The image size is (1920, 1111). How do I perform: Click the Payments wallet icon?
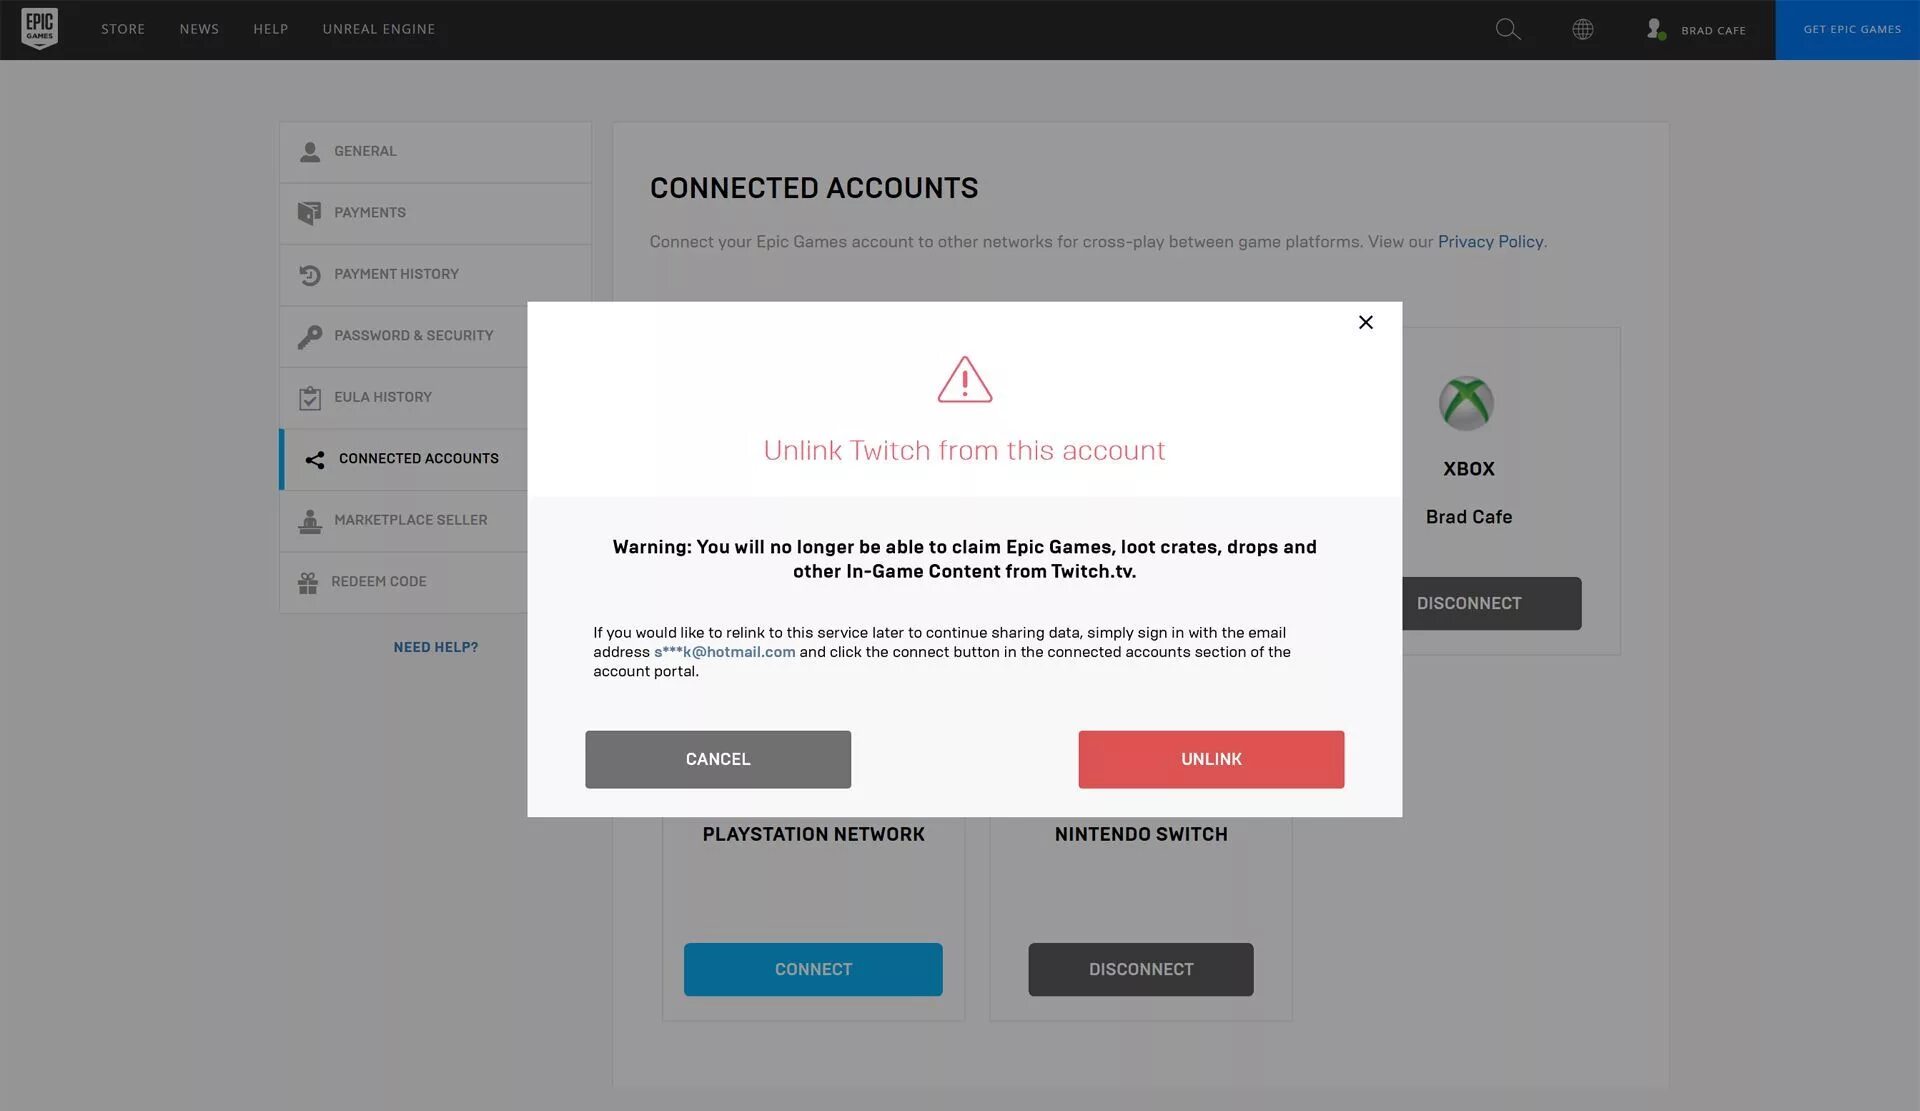tap(310, 213)
